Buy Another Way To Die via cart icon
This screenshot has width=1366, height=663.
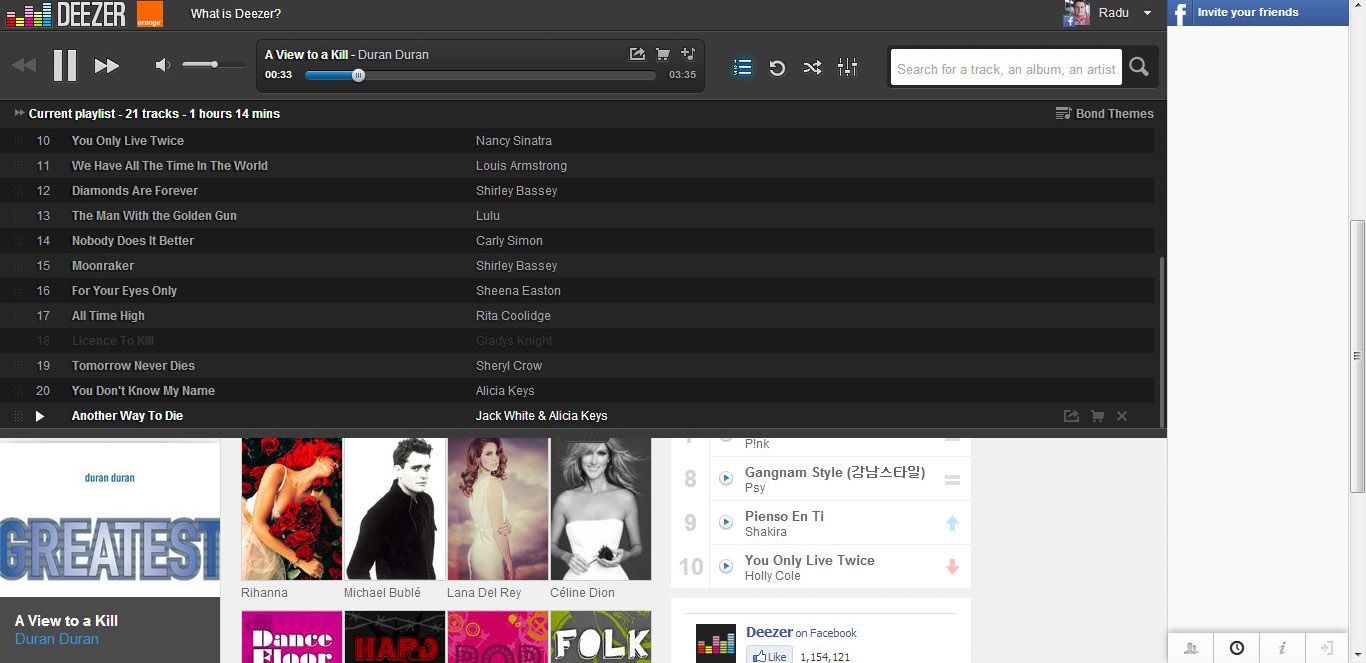[x=1097, y=416]
